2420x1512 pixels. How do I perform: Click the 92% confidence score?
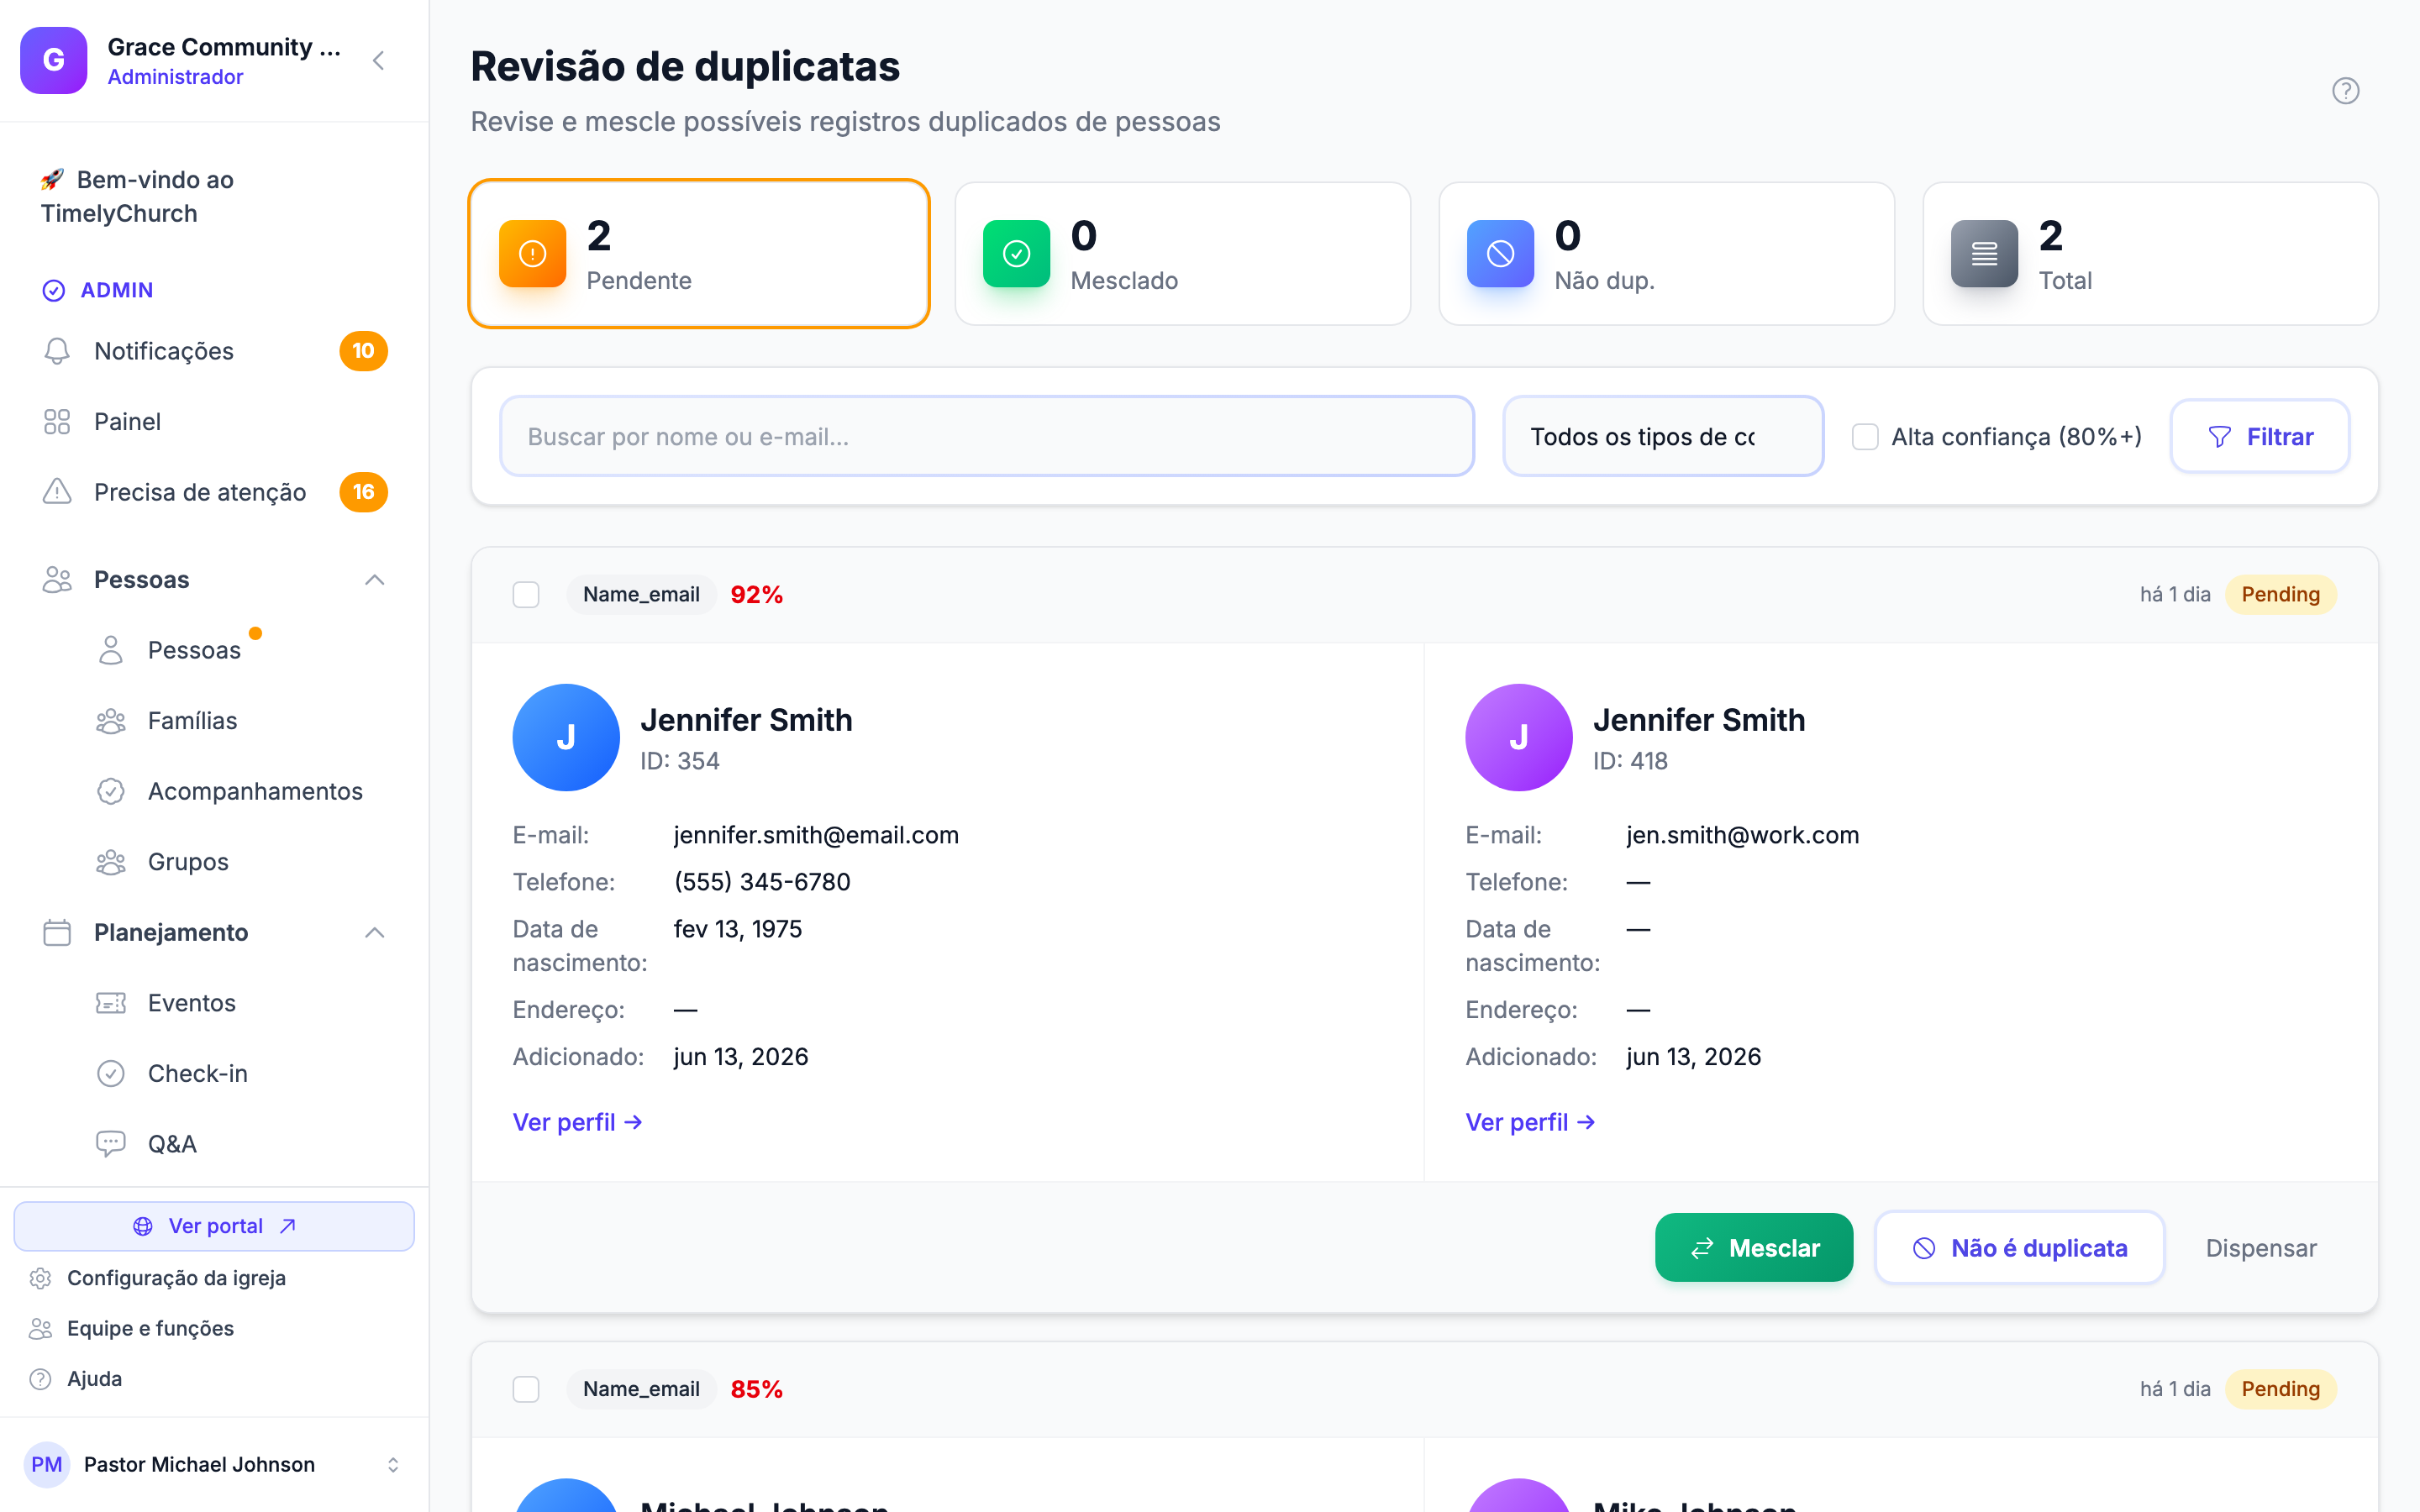pyautogui.click(x=757, y=595)
